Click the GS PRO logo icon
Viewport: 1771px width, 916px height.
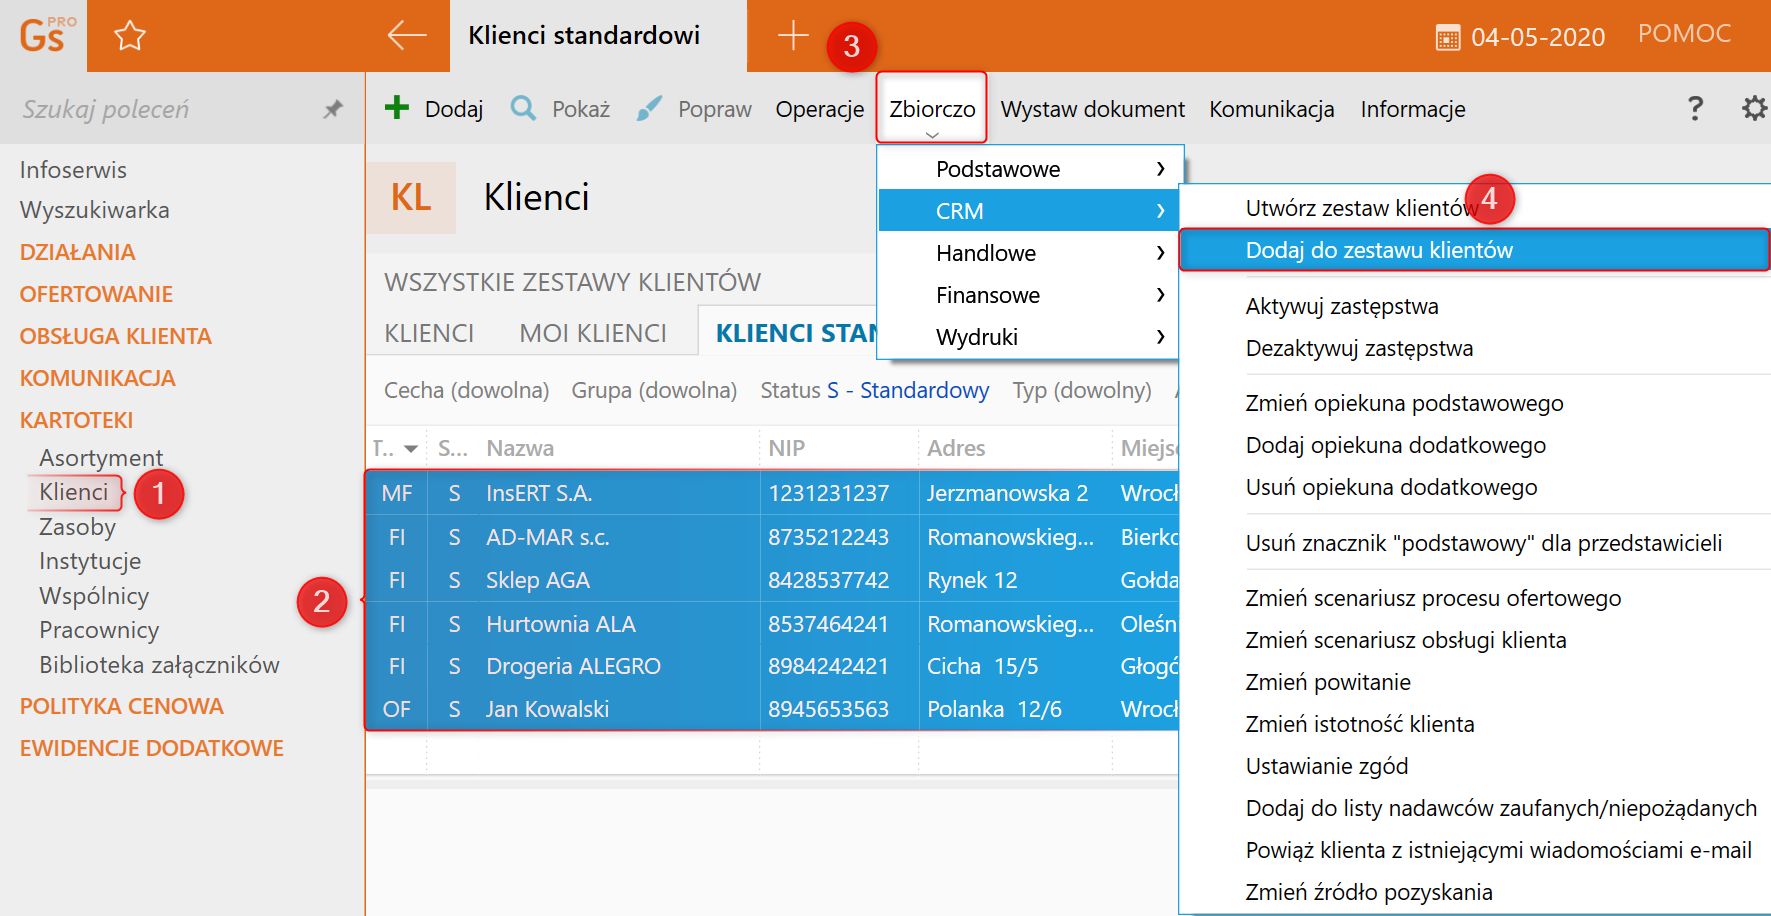click(x=46, y=35)
